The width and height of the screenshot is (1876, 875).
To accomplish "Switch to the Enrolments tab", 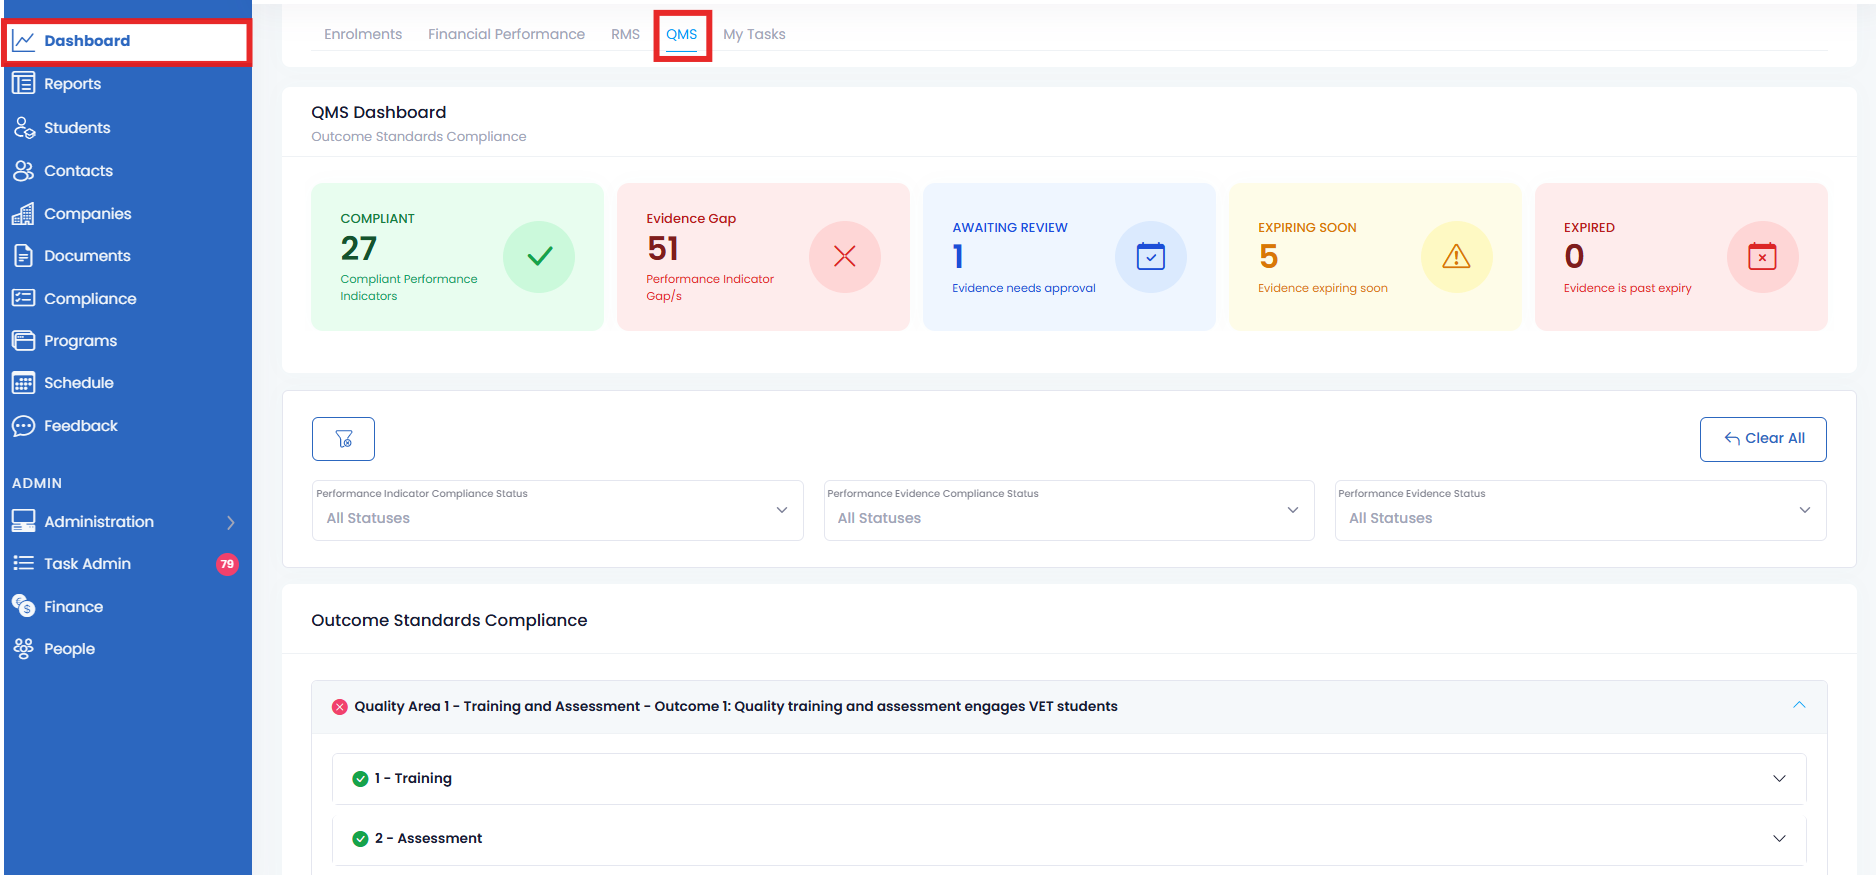I will pyautogui.click(x=363, y=34).
